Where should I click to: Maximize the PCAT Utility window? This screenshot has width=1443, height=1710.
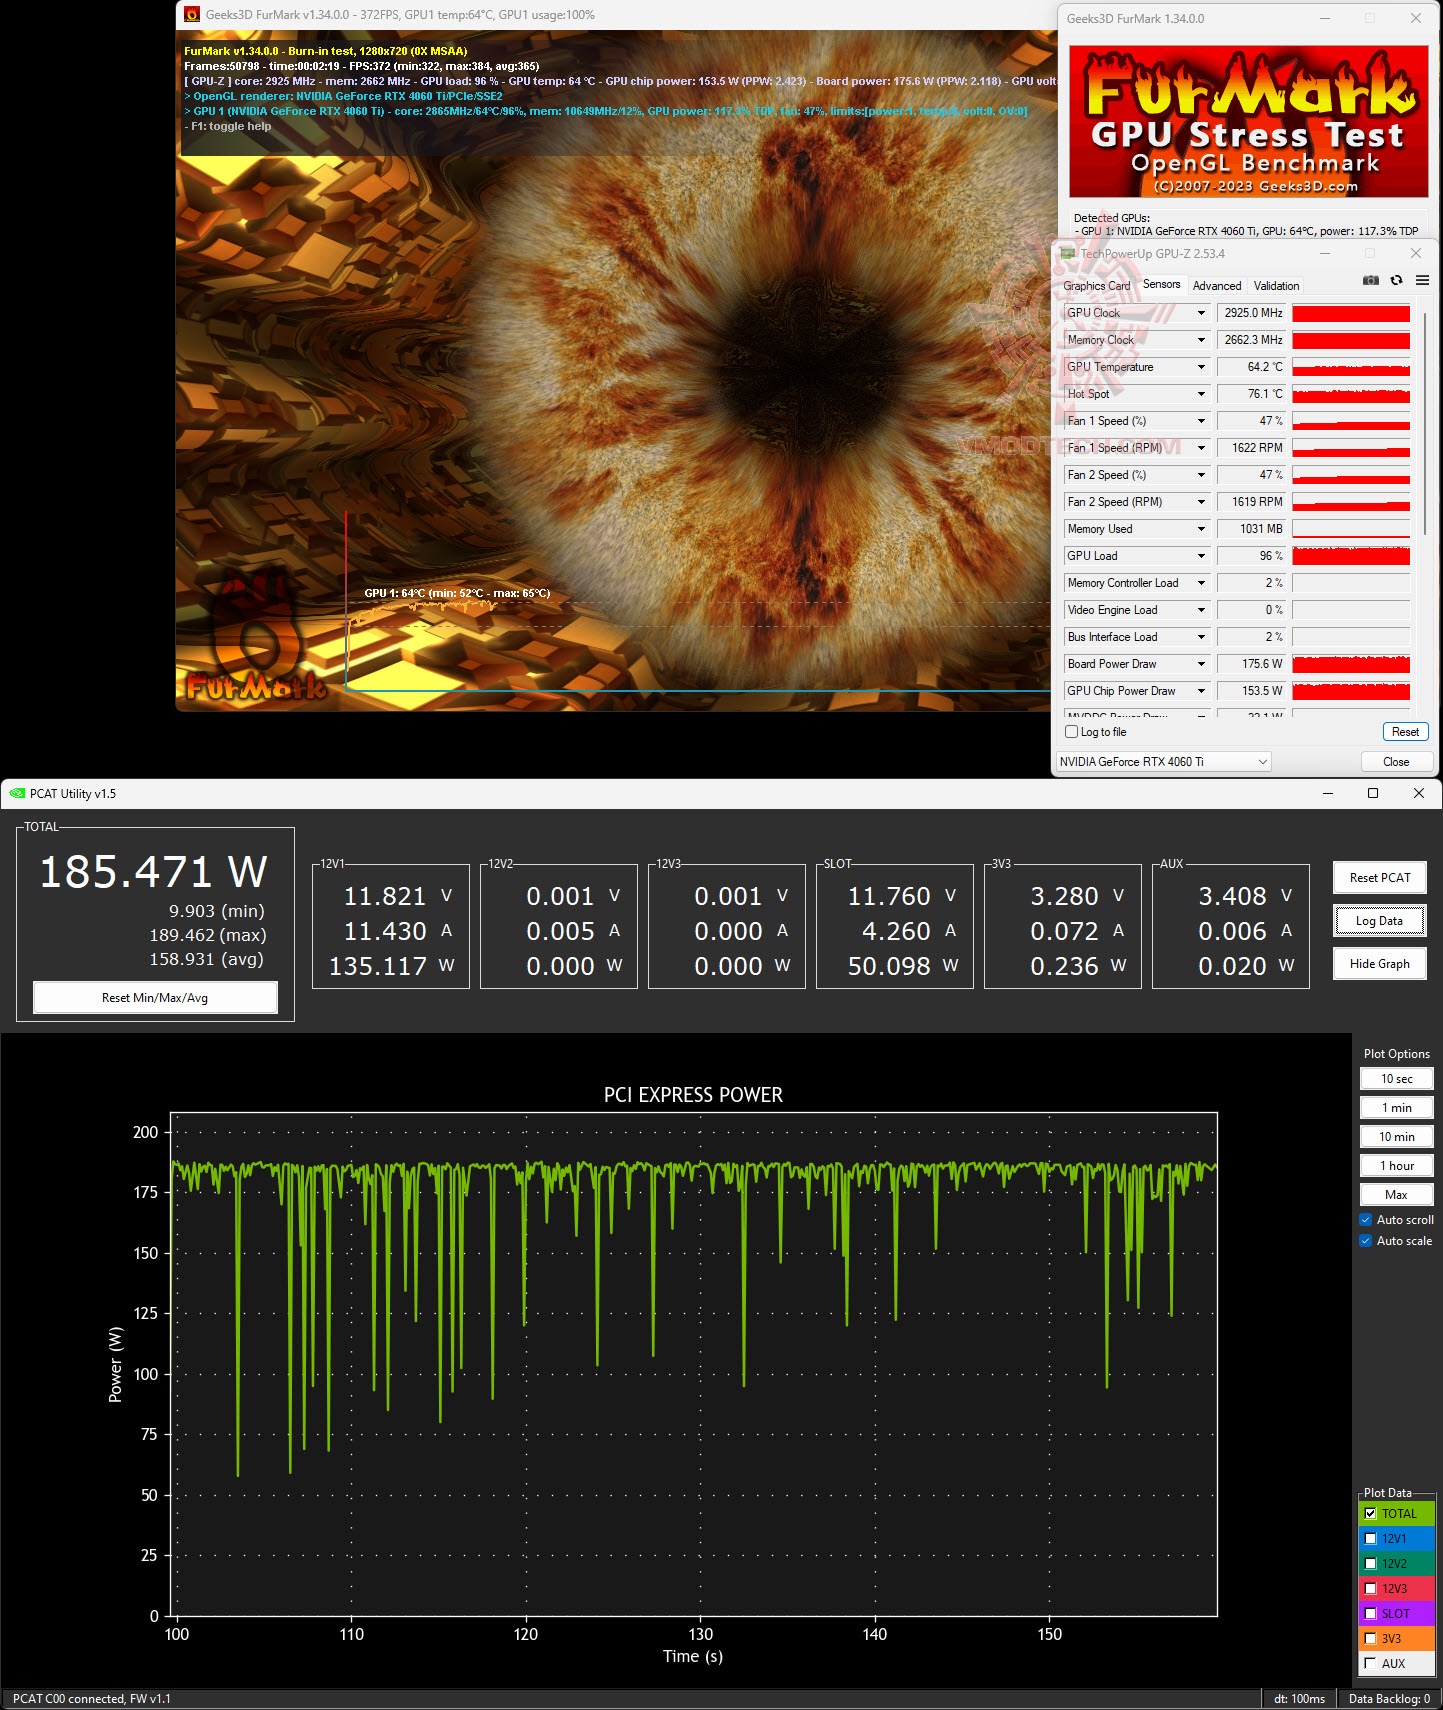coord(1373,794)
